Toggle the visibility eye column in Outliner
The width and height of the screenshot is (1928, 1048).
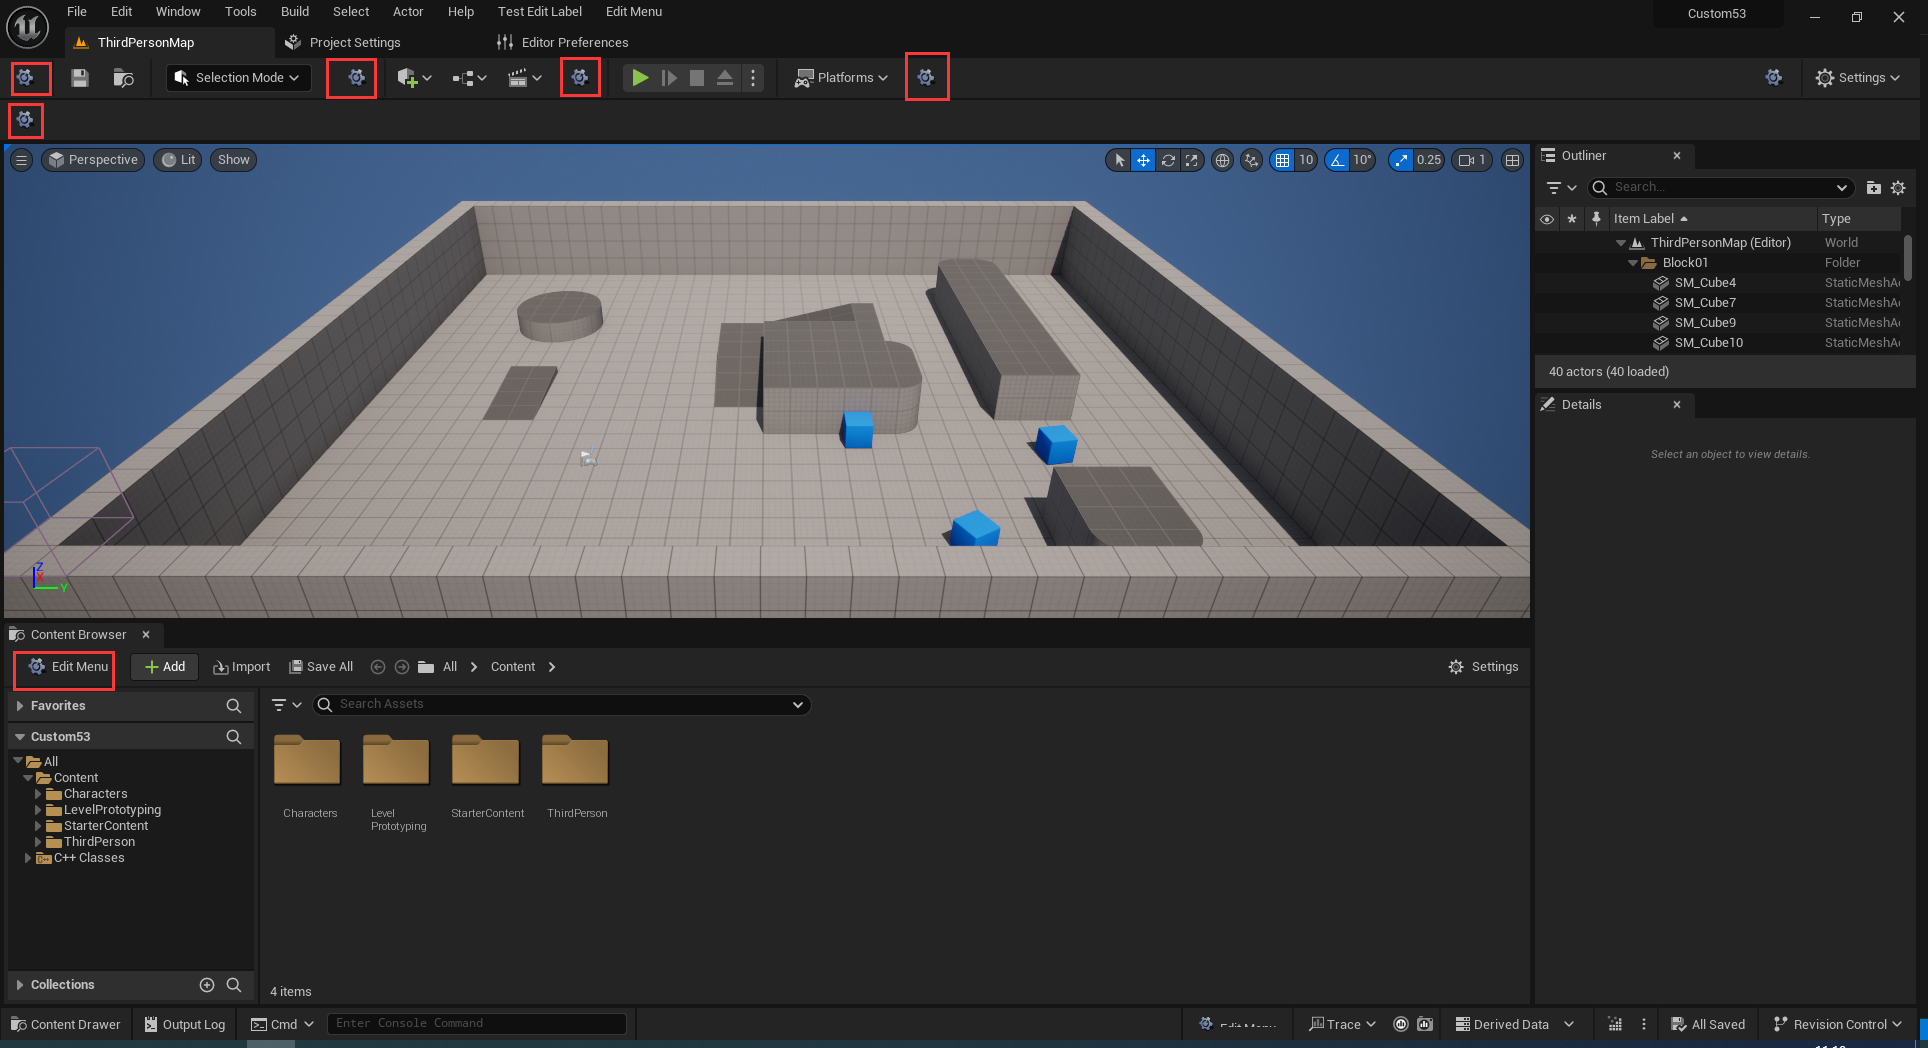(1547, 219)
